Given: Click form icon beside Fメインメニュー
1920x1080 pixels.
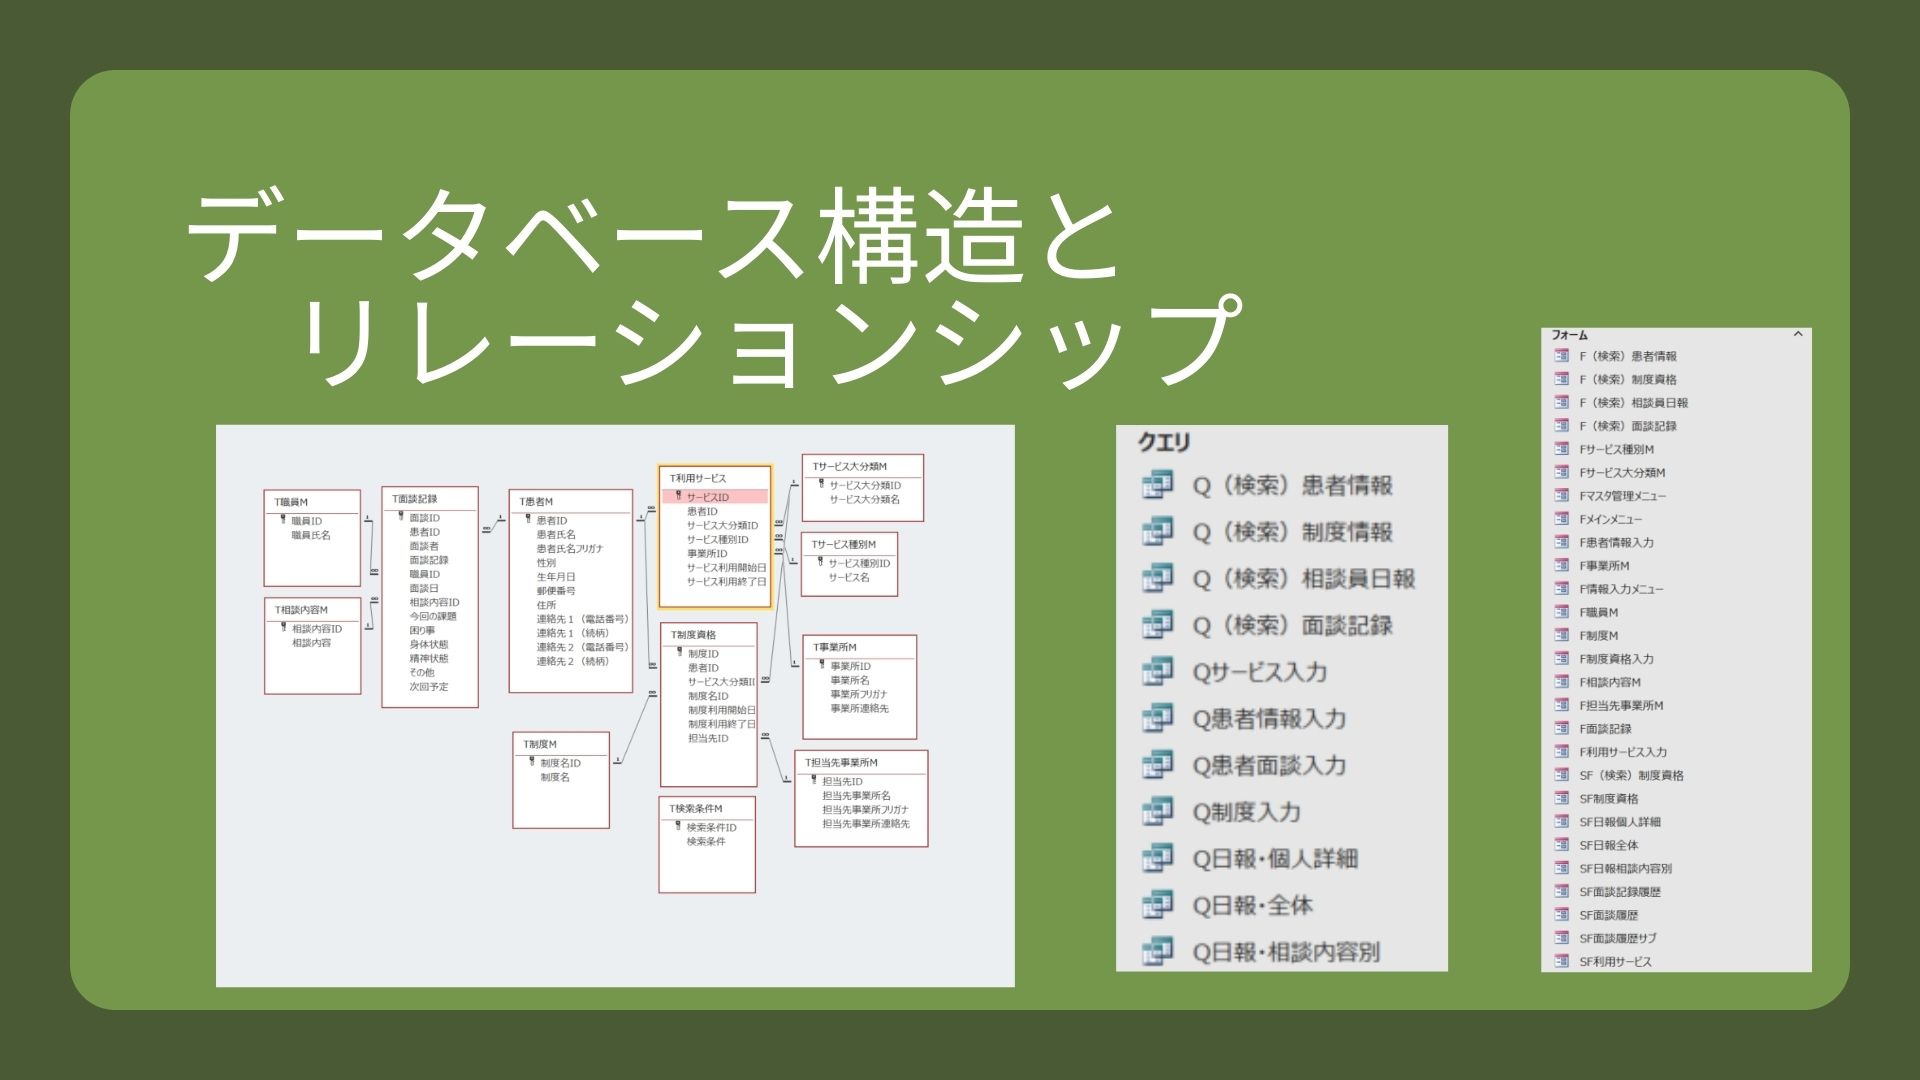Looking at the screenshot, I should pyautogui.click(x=1561, y=519).
